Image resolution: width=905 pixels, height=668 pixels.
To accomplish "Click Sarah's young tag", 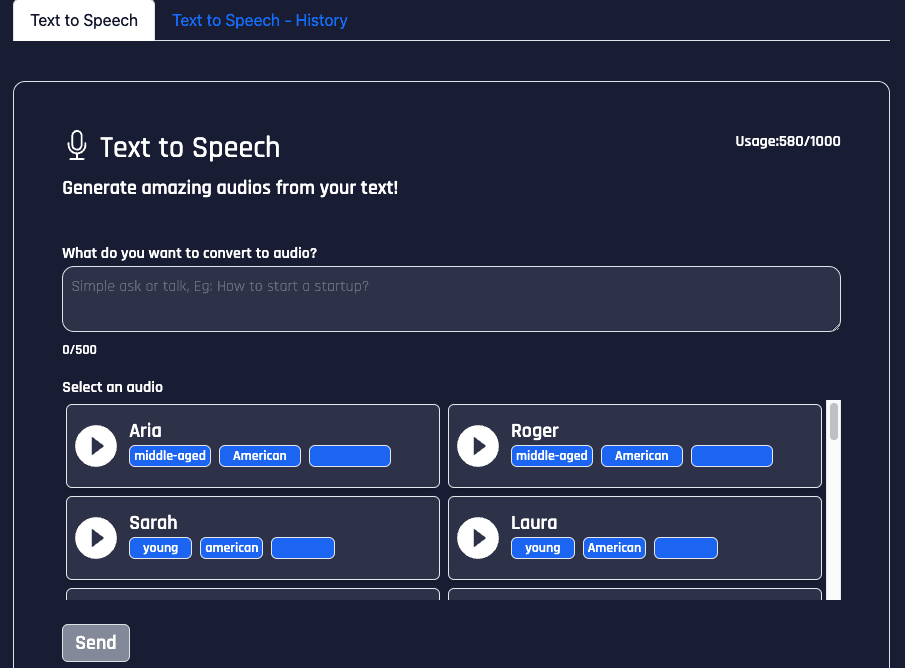I will pos(160,548).
